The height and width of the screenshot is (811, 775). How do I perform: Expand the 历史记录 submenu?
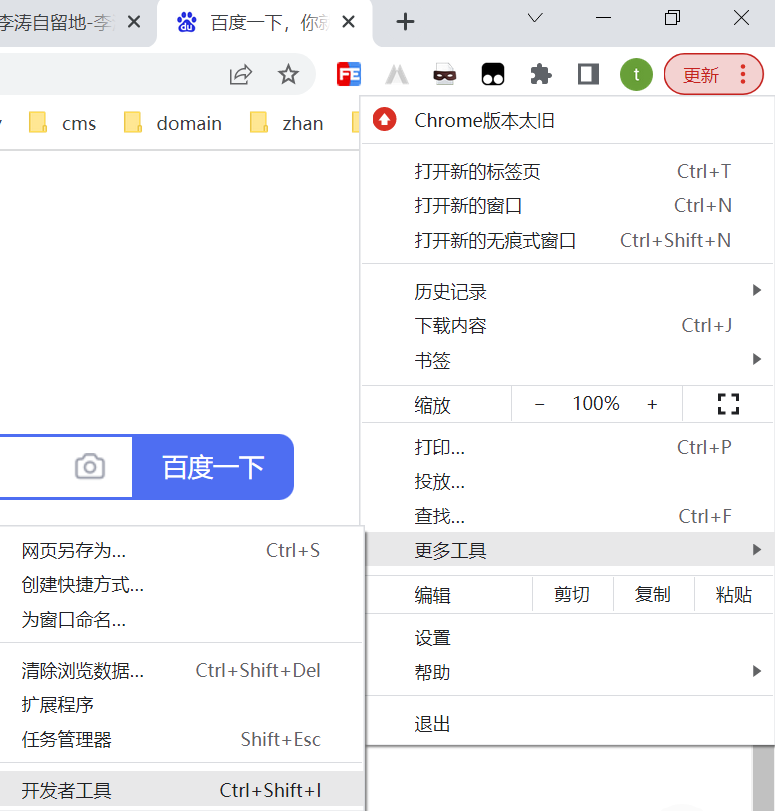click(x=568, y=291)
